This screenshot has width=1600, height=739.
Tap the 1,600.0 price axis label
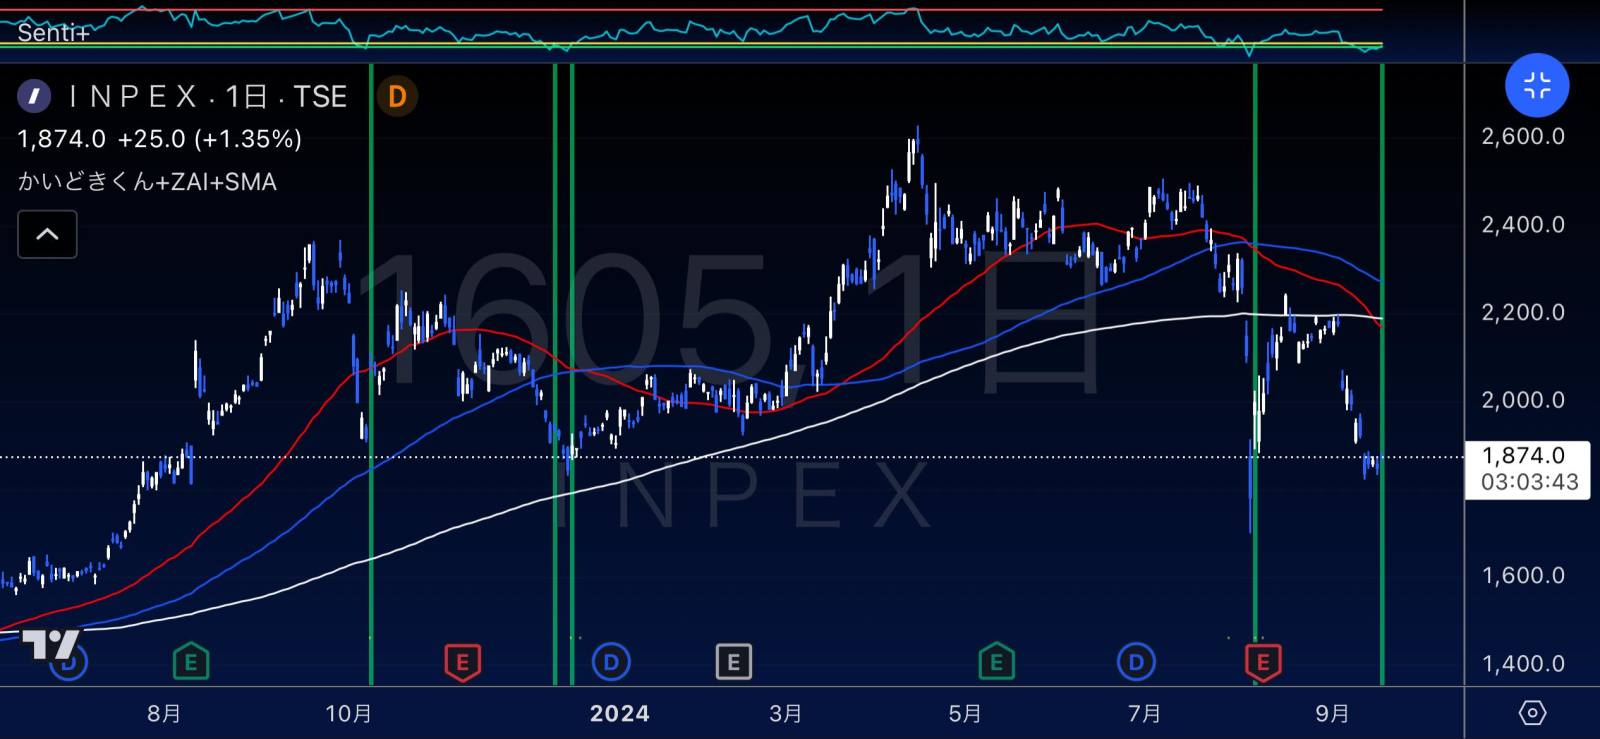click(x=1523, y=576)
